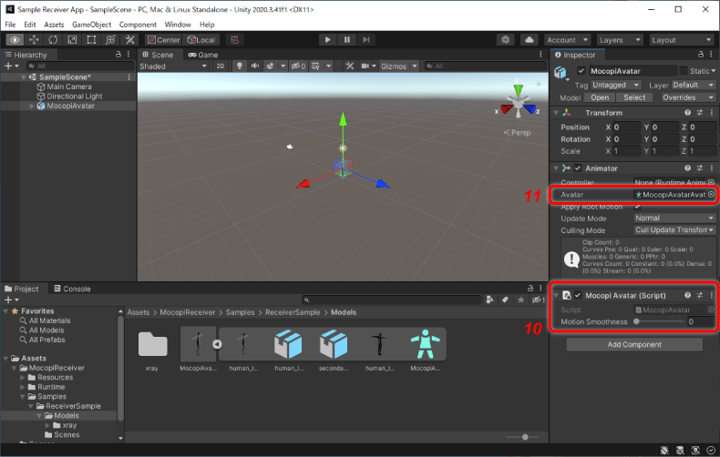The image size is (720, 457).
Task: Open the Culling Mode dropdown
Action: (674, 230)
